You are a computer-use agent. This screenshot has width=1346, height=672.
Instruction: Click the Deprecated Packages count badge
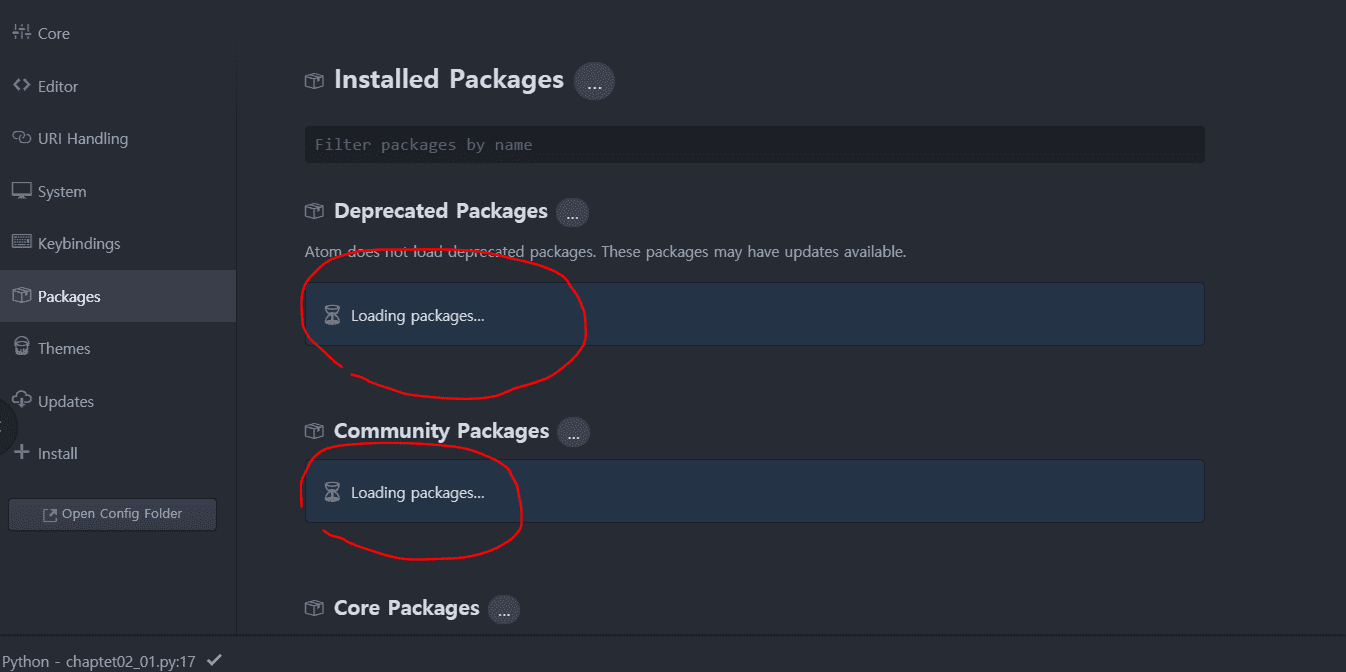pyautogui.click(x=572, y=213)
